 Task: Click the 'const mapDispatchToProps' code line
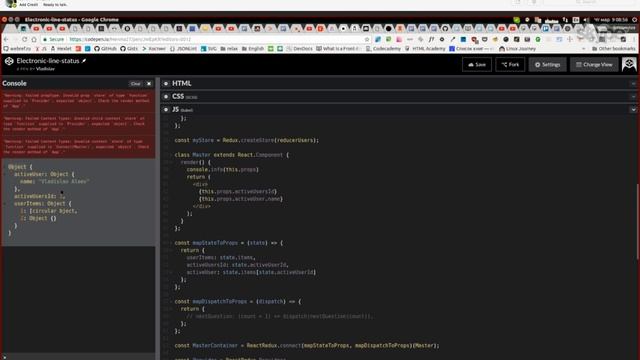[x=238, y=301]
